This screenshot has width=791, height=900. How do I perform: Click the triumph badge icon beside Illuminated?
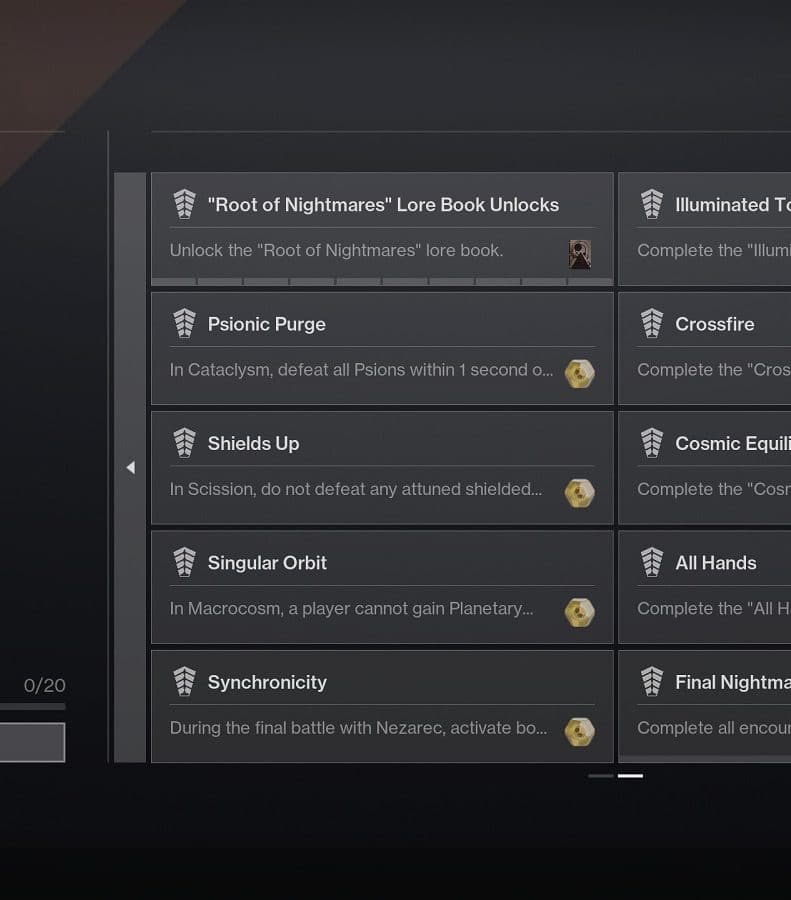pyautogui.click(x=652, y=204)
